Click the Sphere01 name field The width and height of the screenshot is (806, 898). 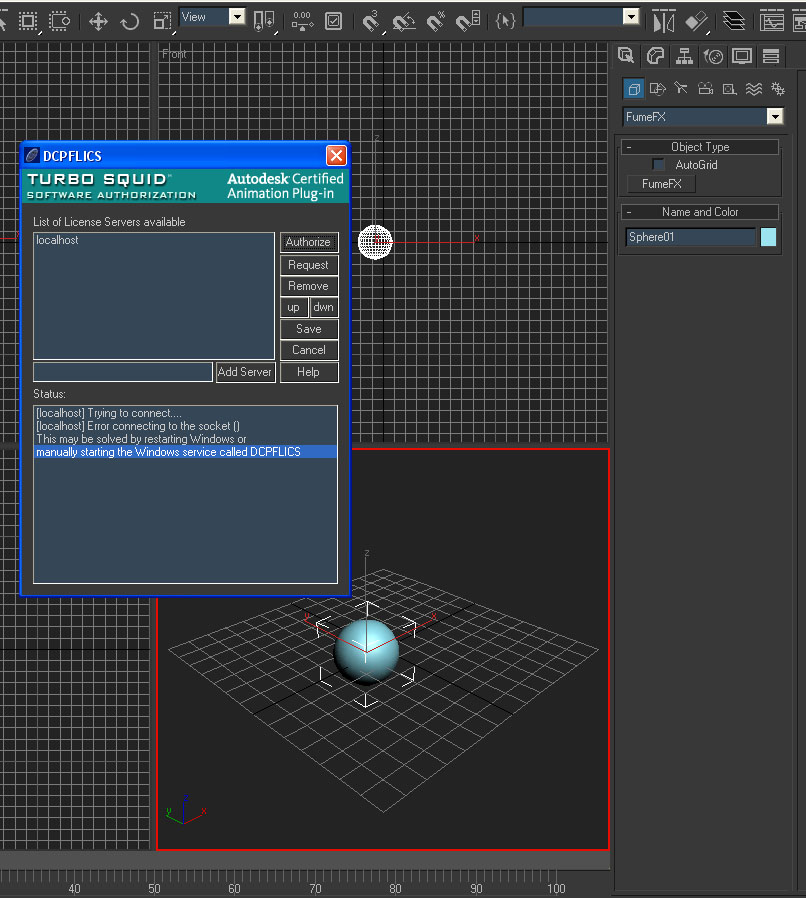pos(691,237)
